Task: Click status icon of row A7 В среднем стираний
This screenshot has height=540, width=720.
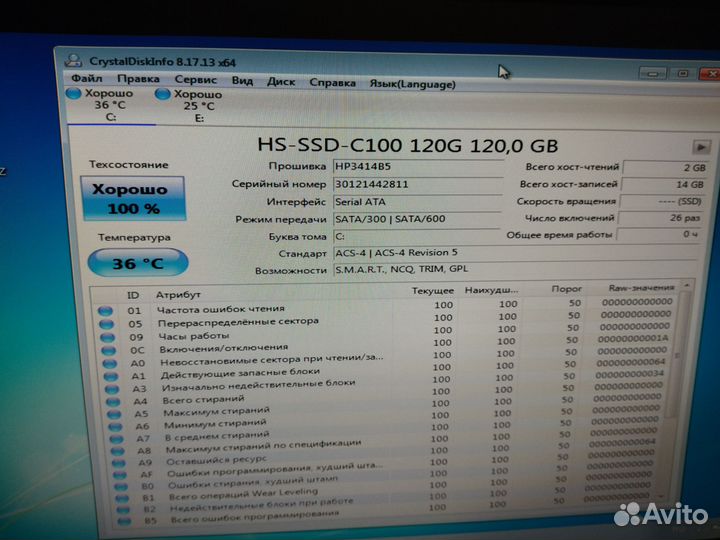Action: coord(117,439)
